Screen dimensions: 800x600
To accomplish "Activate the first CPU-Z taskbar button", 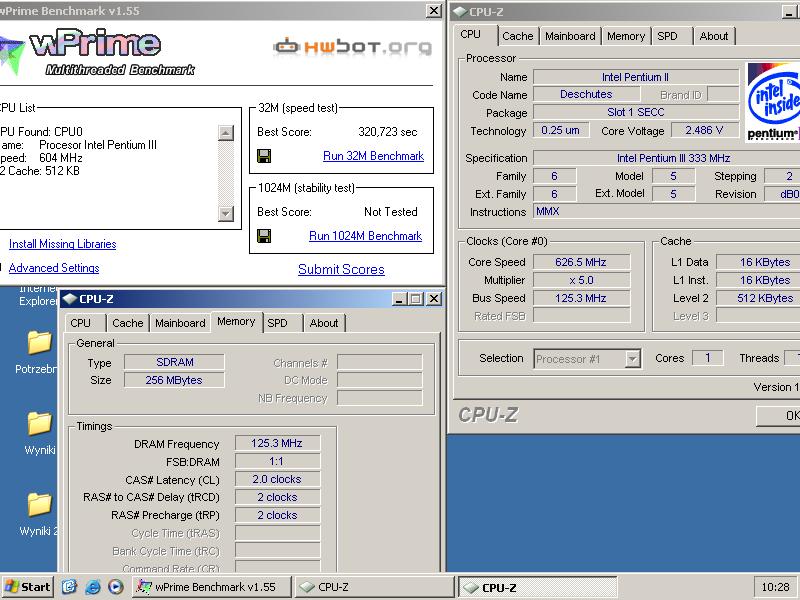I will (374, 587).
